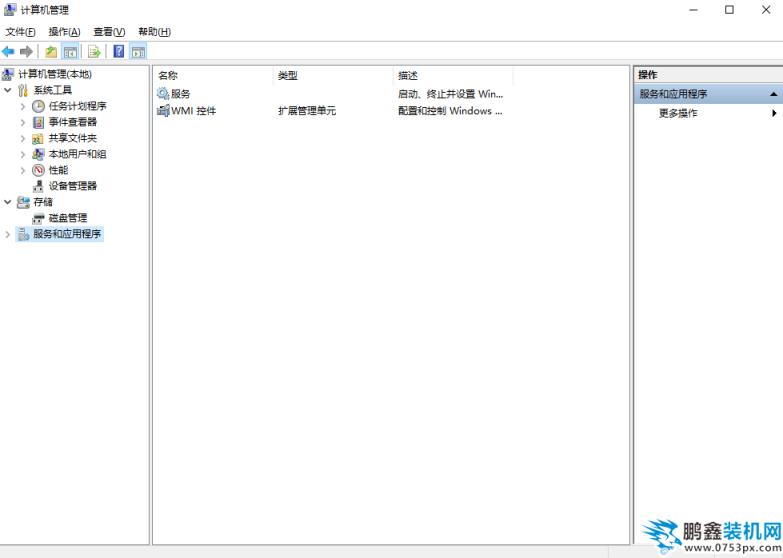Open the 查看(V) menu
Image resolution: width=783 pixels, height=558 pixels.
point(109,32)
